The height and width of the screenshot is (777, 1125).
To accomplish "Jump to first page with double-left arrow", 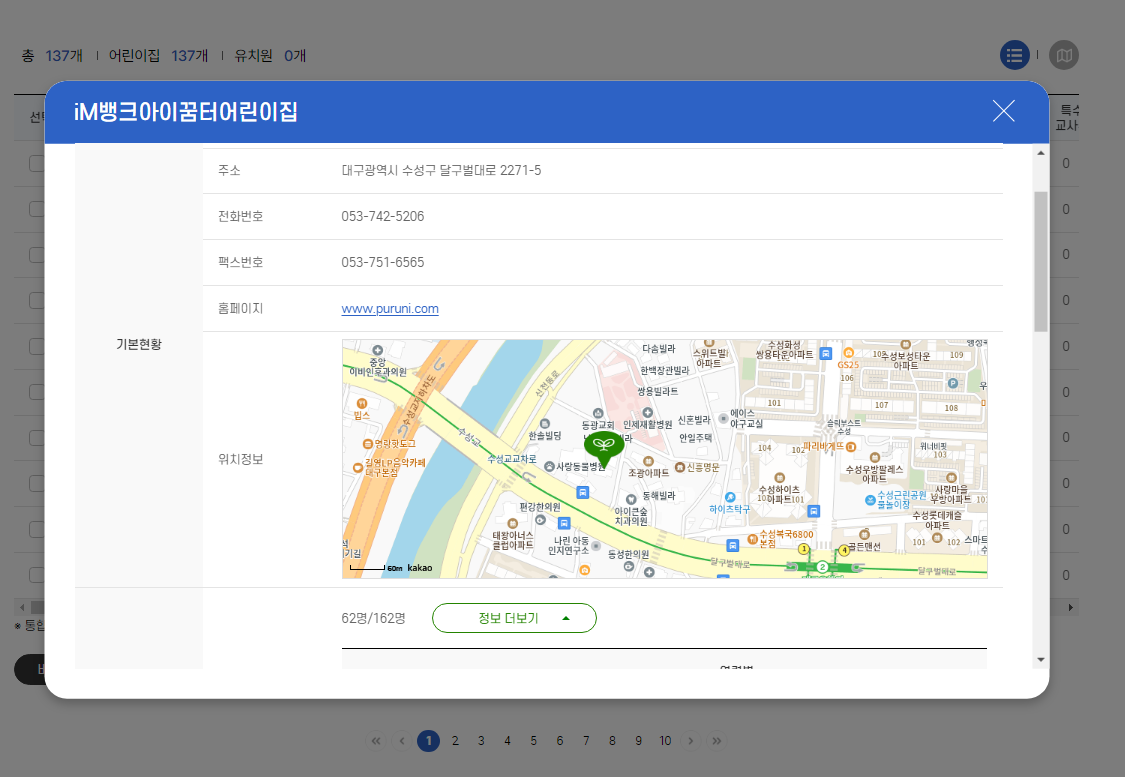I will pos(376,740).
